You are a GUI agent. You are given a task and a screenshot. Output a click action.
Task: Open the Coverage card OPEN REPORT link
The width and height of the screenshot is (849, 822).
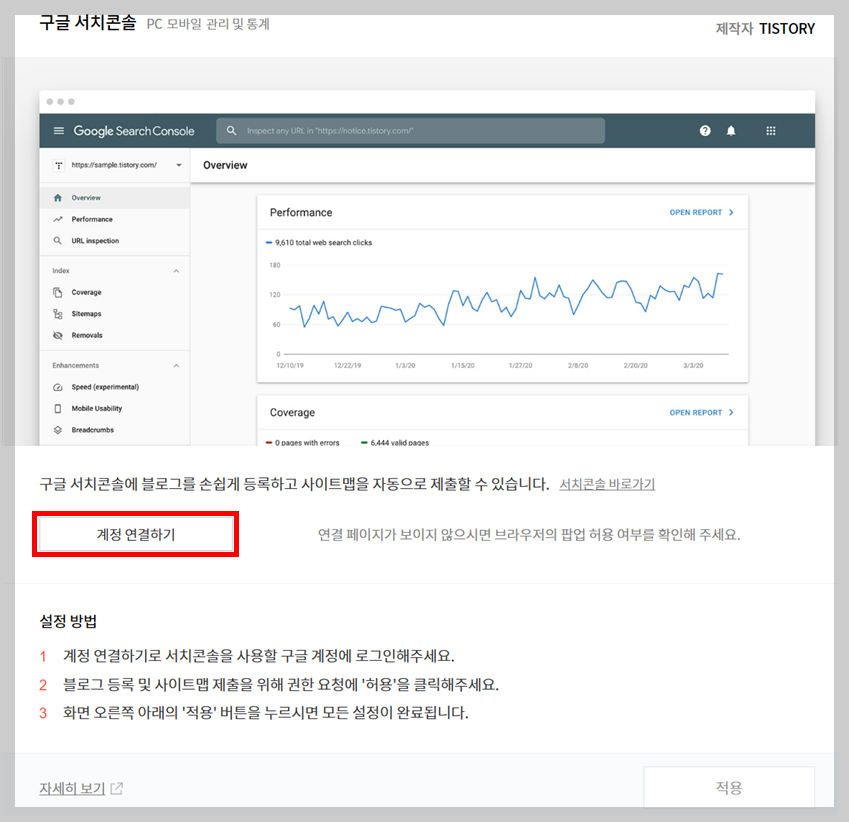click(x=702, y=413)
